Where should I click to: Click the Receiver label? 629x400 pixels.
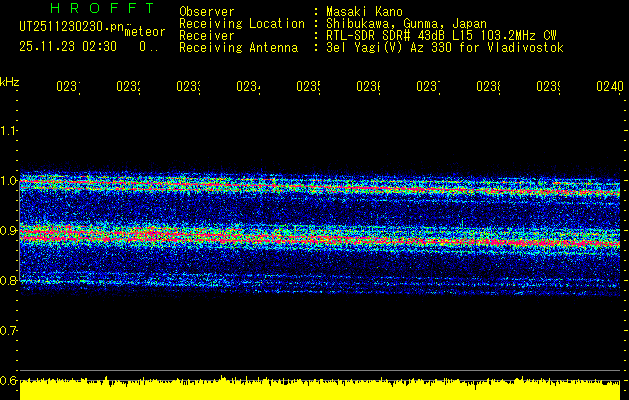click(207, 36)
